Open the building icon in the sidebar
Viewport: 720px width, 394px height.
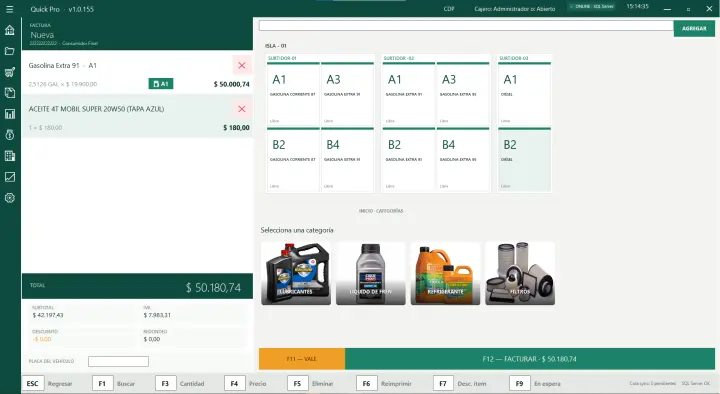(10, 156)
